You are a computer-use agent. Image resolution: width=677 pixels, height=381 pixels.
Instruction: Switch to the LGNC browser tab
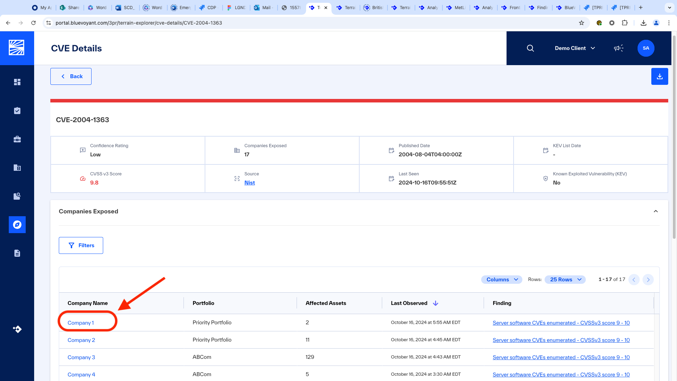click(235, 7)
